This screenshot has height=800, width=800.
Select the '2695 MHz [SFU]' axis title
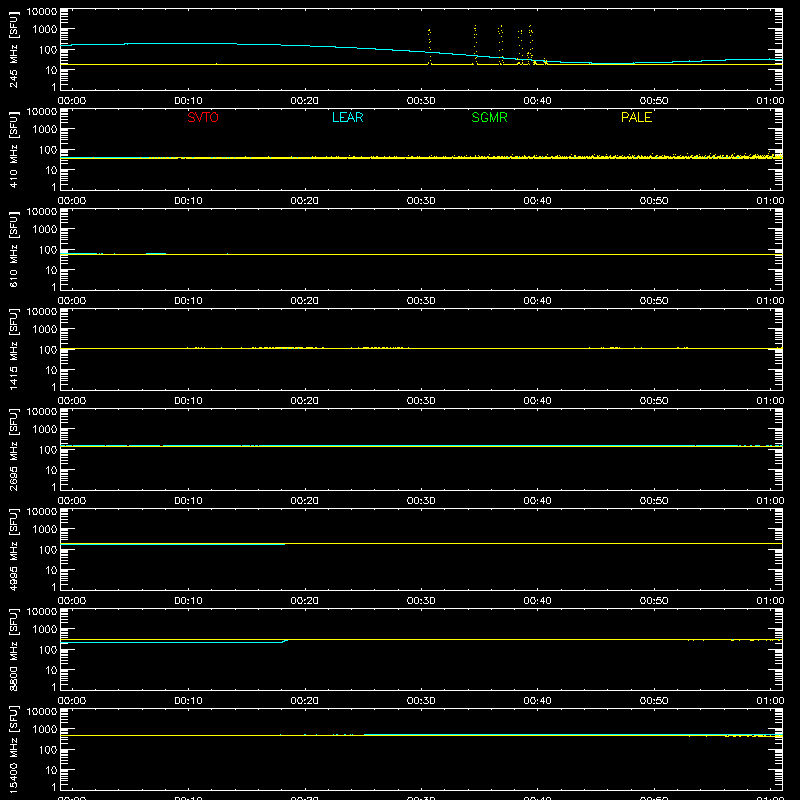13,449
